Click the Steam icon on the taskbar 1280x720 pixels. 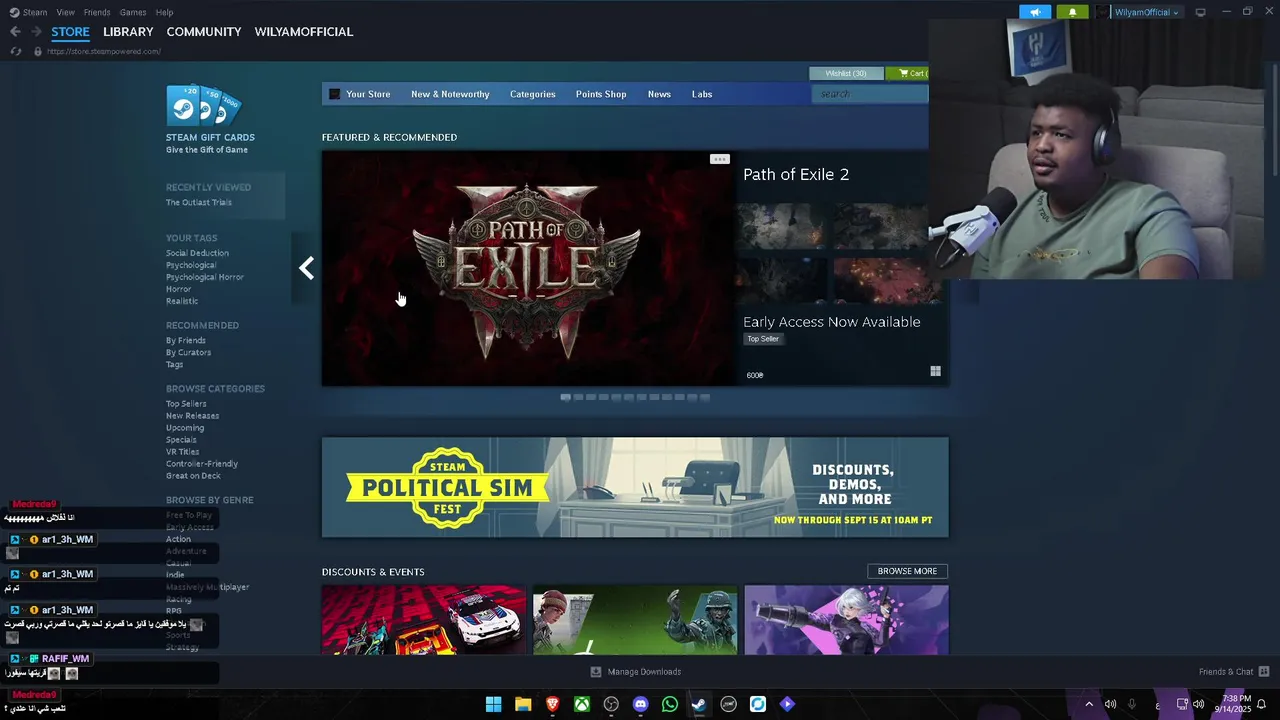699,704
